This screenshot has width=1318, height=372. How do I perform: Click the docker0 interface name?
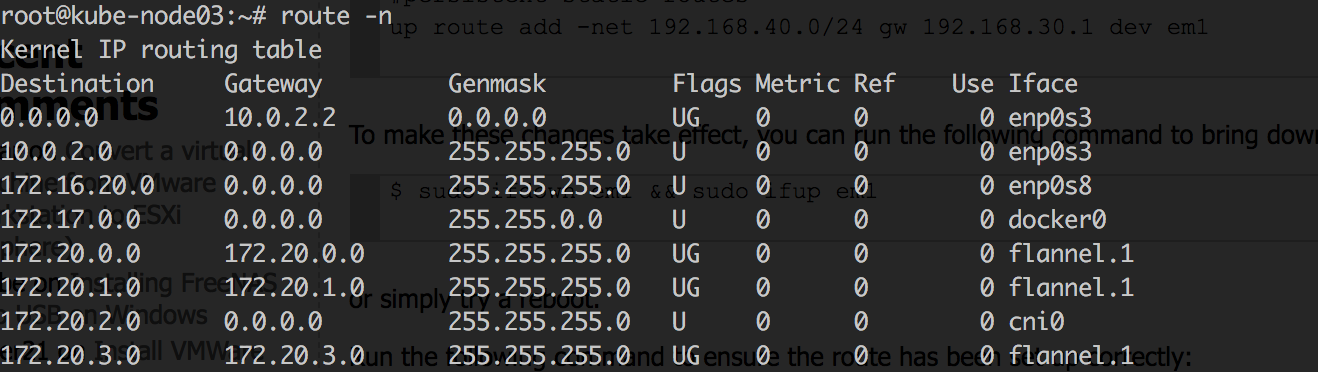[x=1057, y=220]
